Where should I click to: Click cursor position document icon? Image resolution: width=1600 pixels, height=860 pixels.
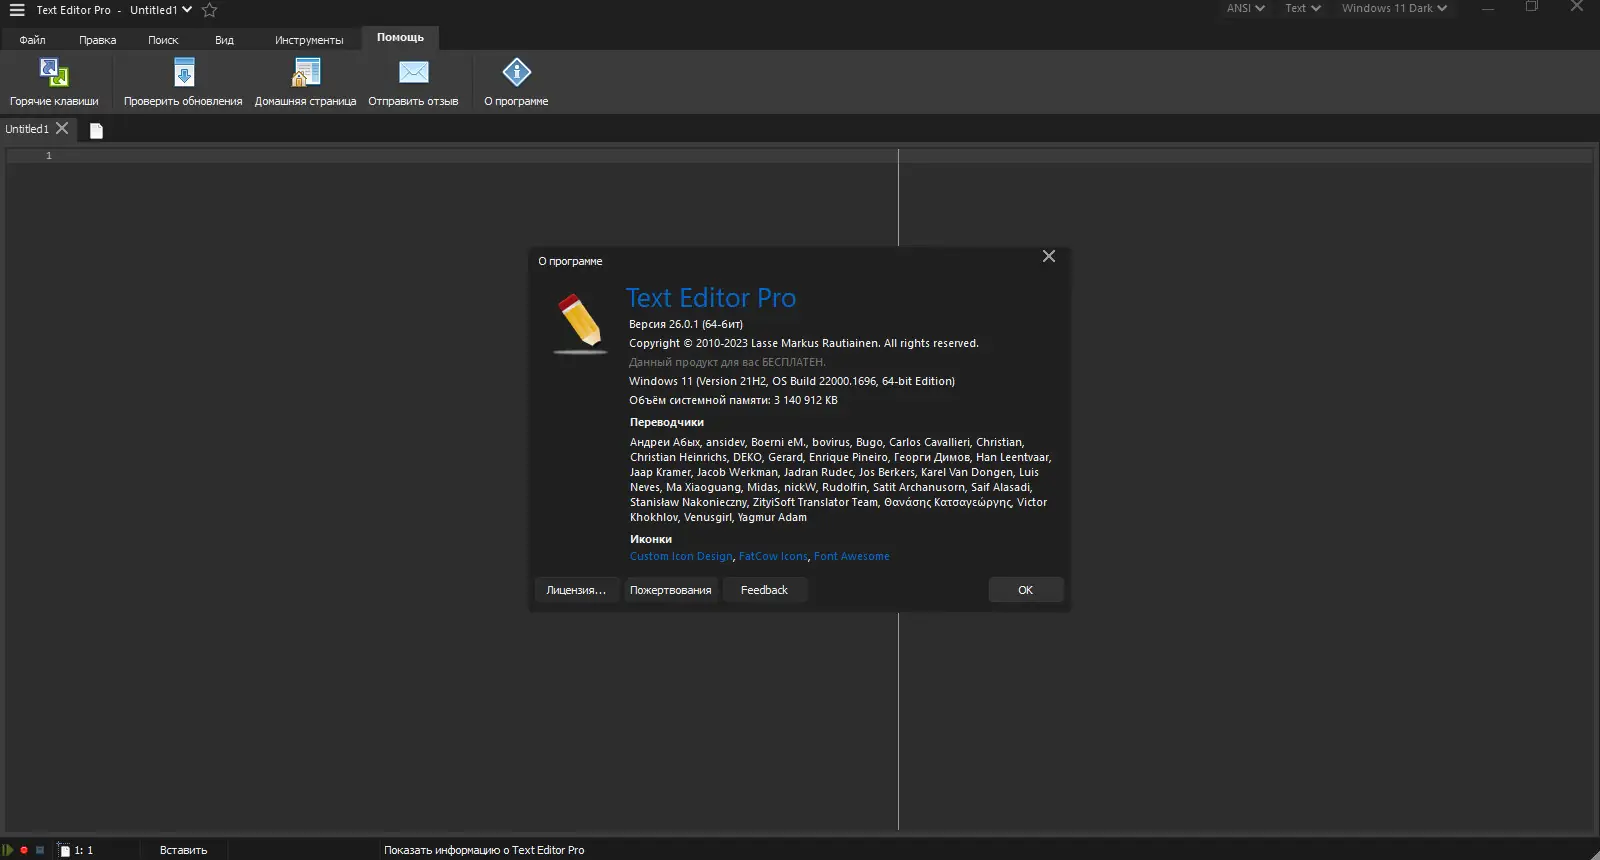pyautogui.click(x=64, y=850)
